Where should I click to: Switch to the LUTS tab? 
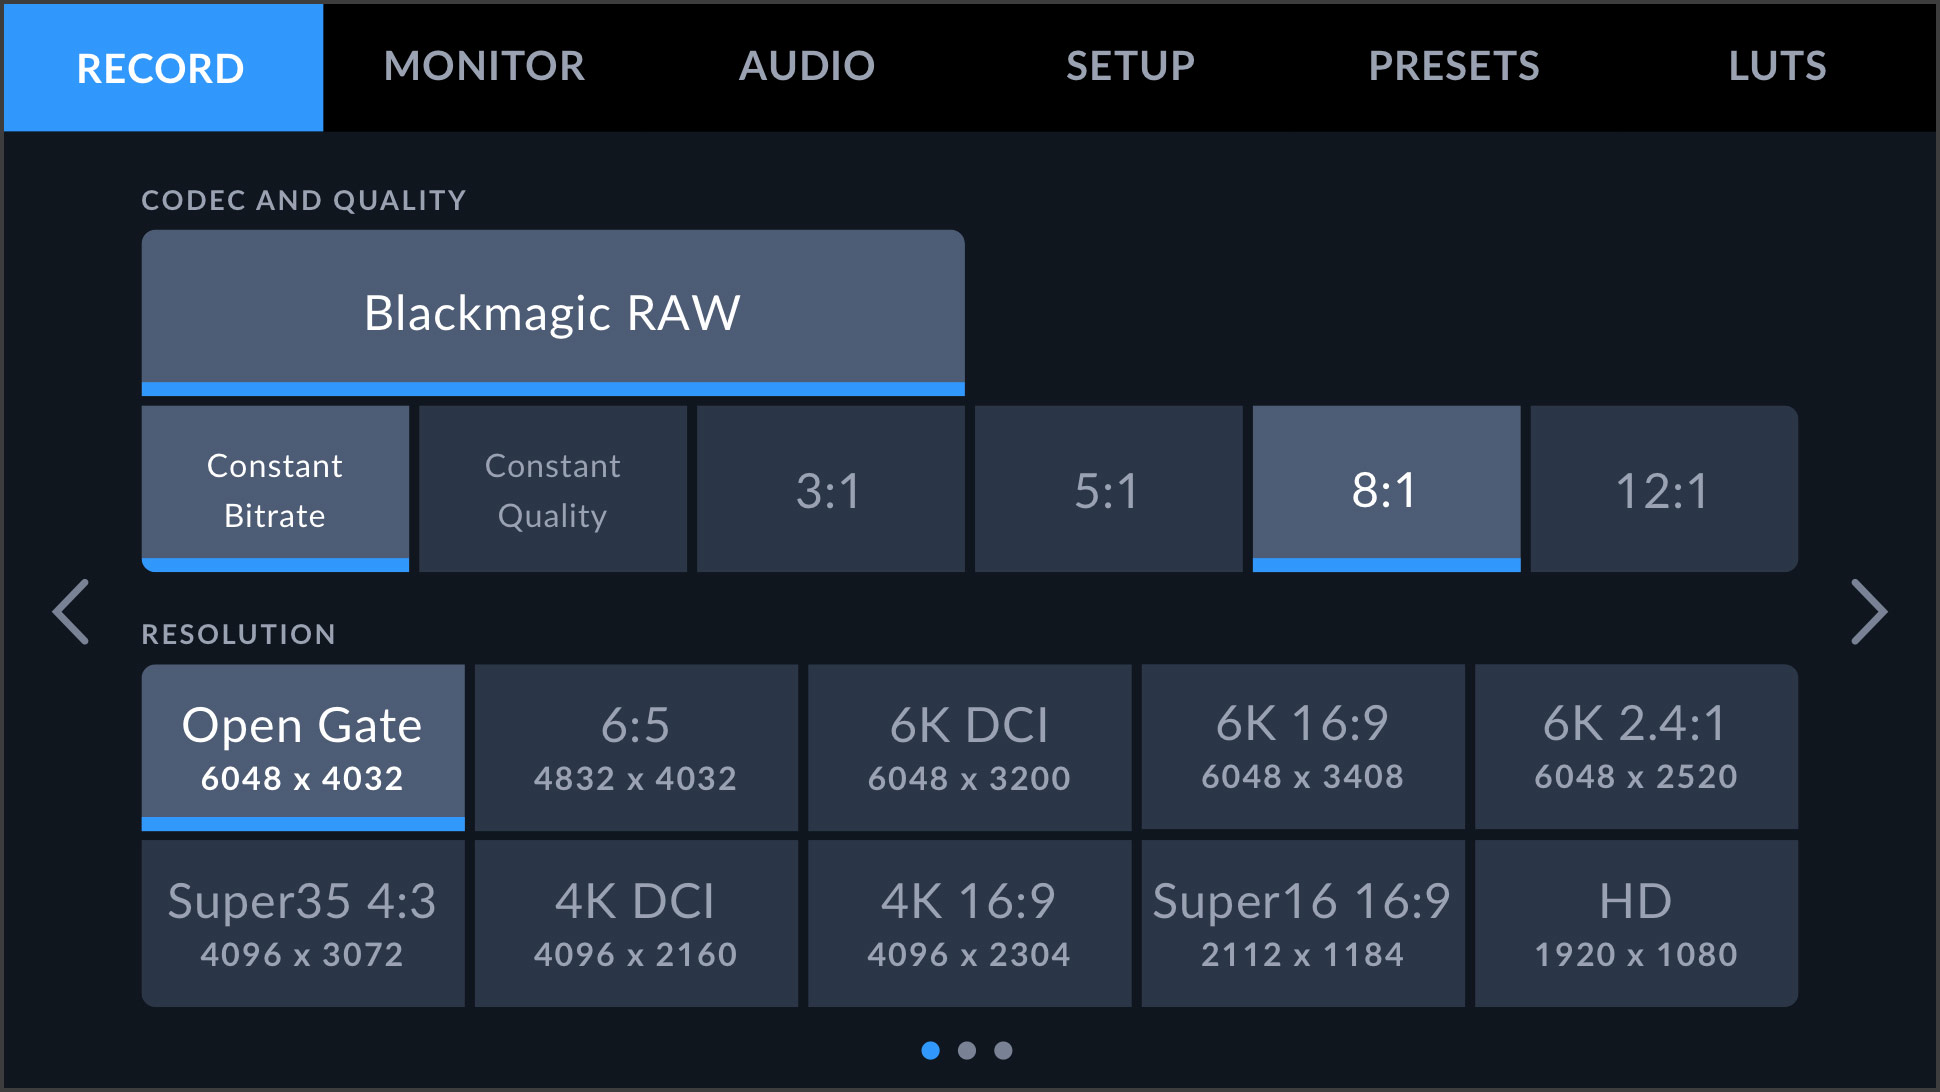(1777, 66)
